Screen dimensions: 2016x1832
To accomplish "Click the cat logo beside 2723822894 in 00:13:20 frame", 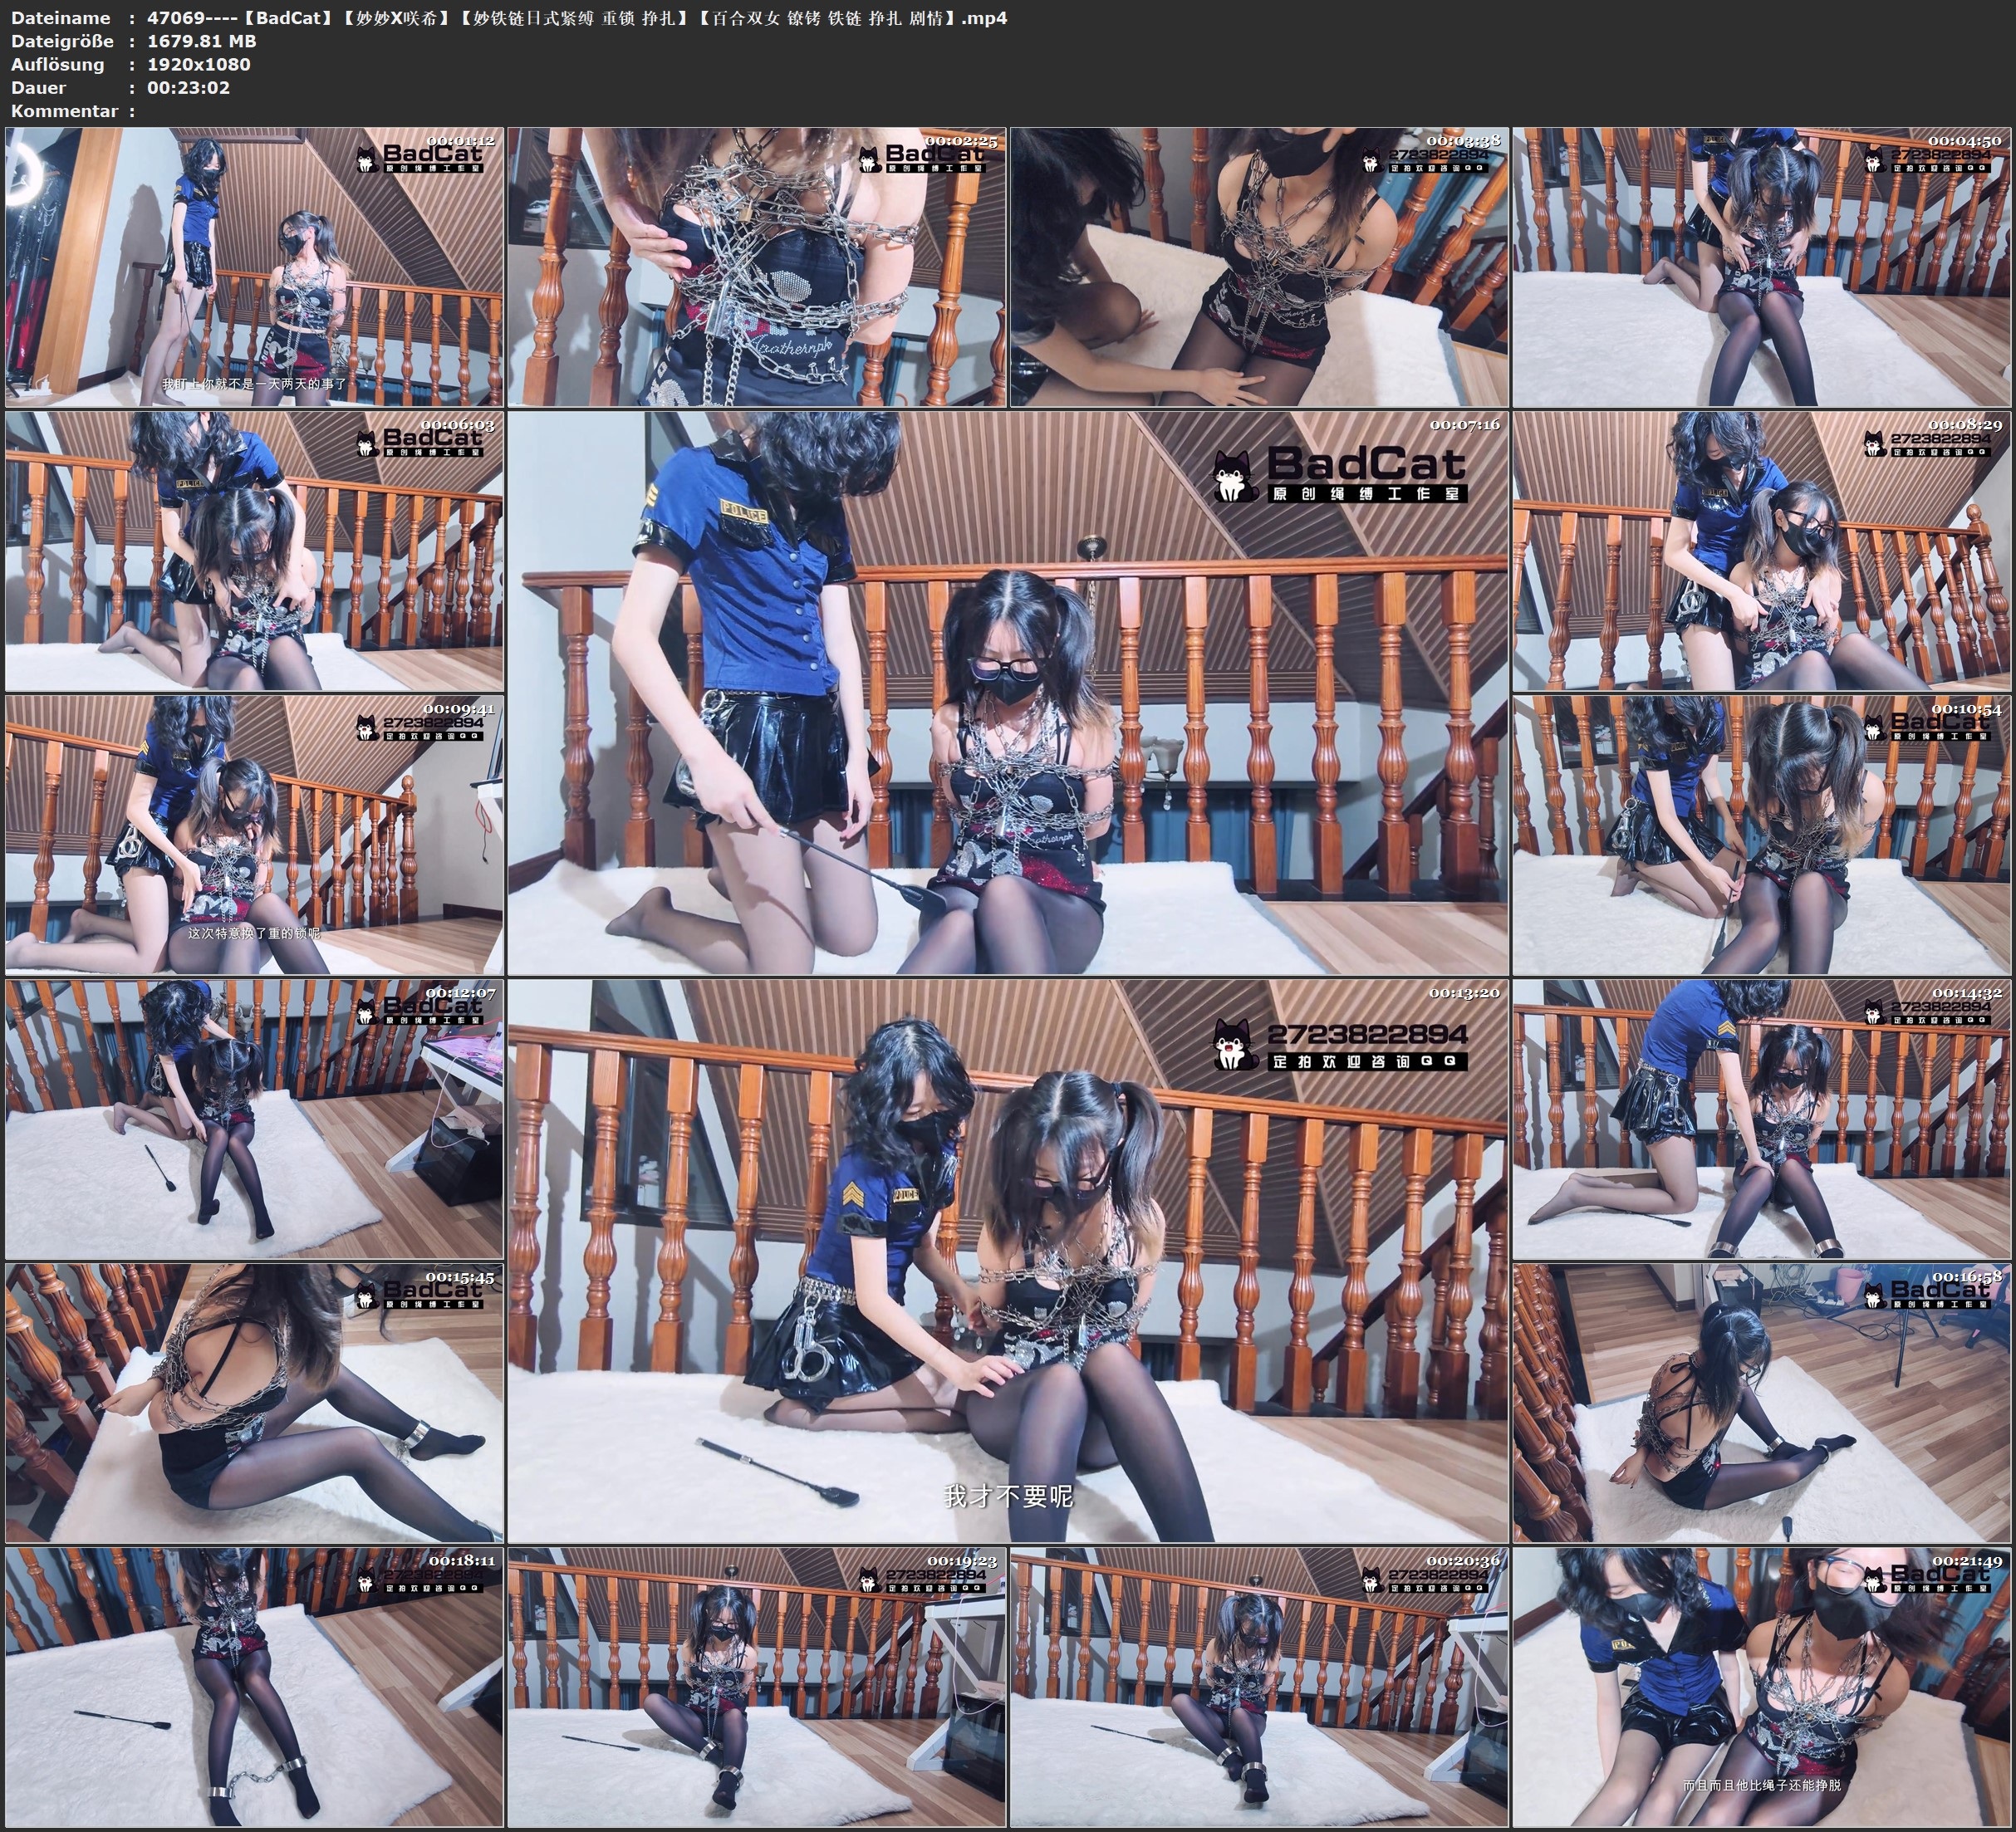I will [1236, 1044].
